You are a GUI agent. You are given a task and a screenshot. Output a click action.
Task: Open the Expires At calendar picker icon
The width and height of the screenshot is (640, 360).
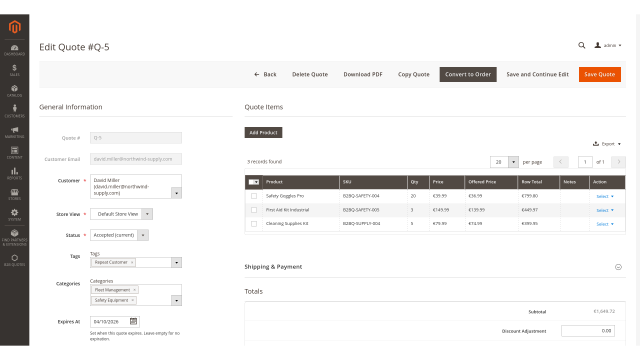133,322
